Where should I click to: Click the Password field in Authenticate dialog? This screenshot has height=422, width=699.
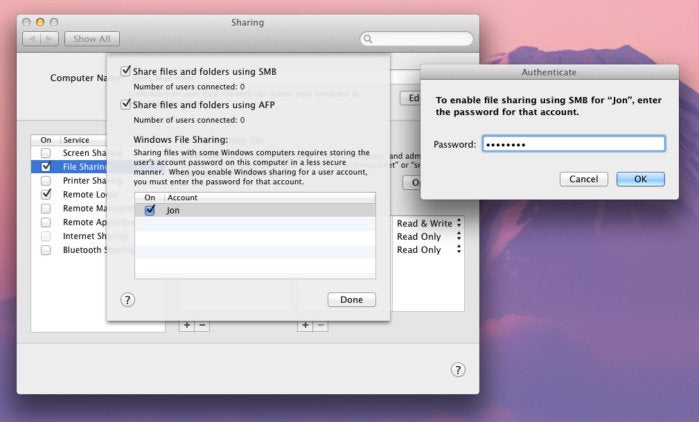574,144
